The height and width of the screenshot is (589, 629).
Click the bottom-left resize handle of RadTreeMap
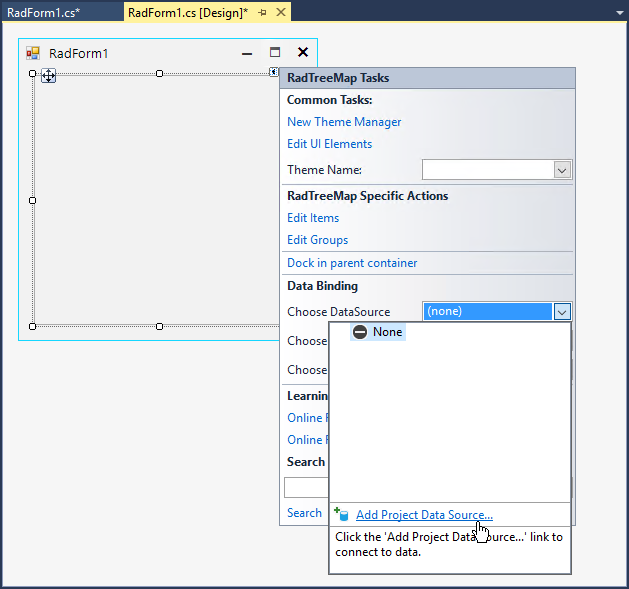33,326
